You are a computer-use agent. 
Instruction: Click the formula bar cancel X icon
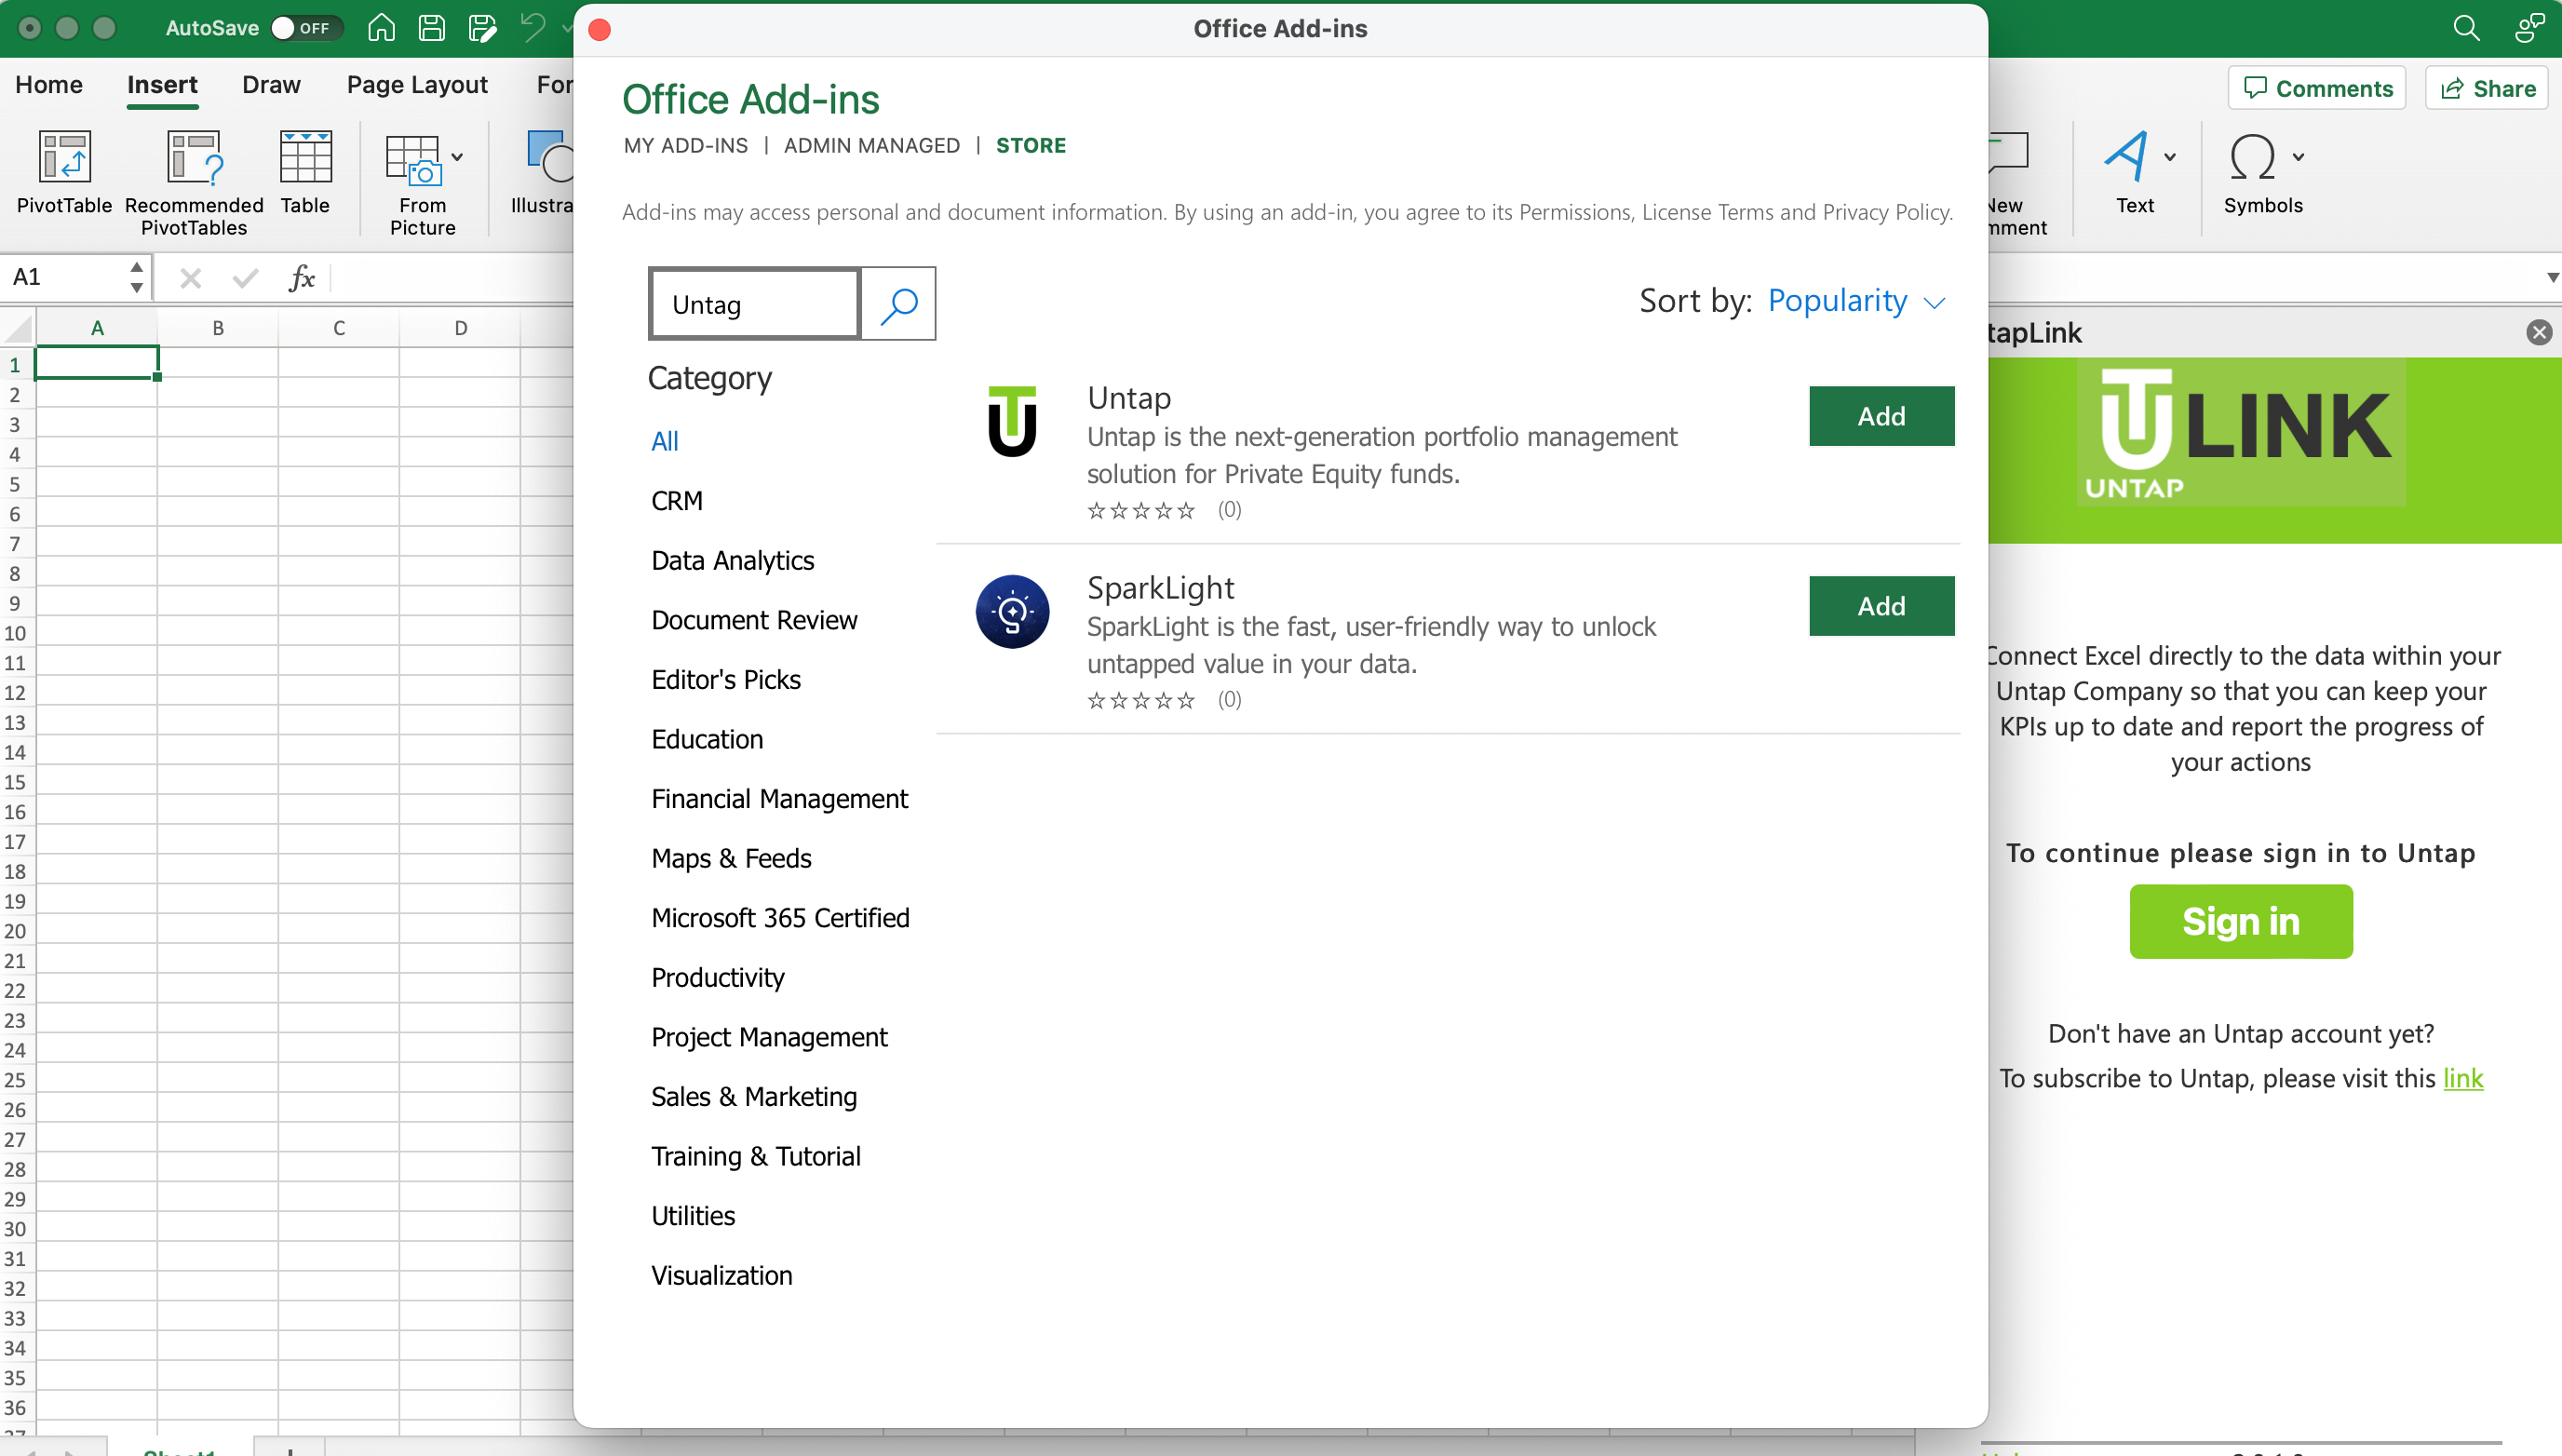coord(190,278)
